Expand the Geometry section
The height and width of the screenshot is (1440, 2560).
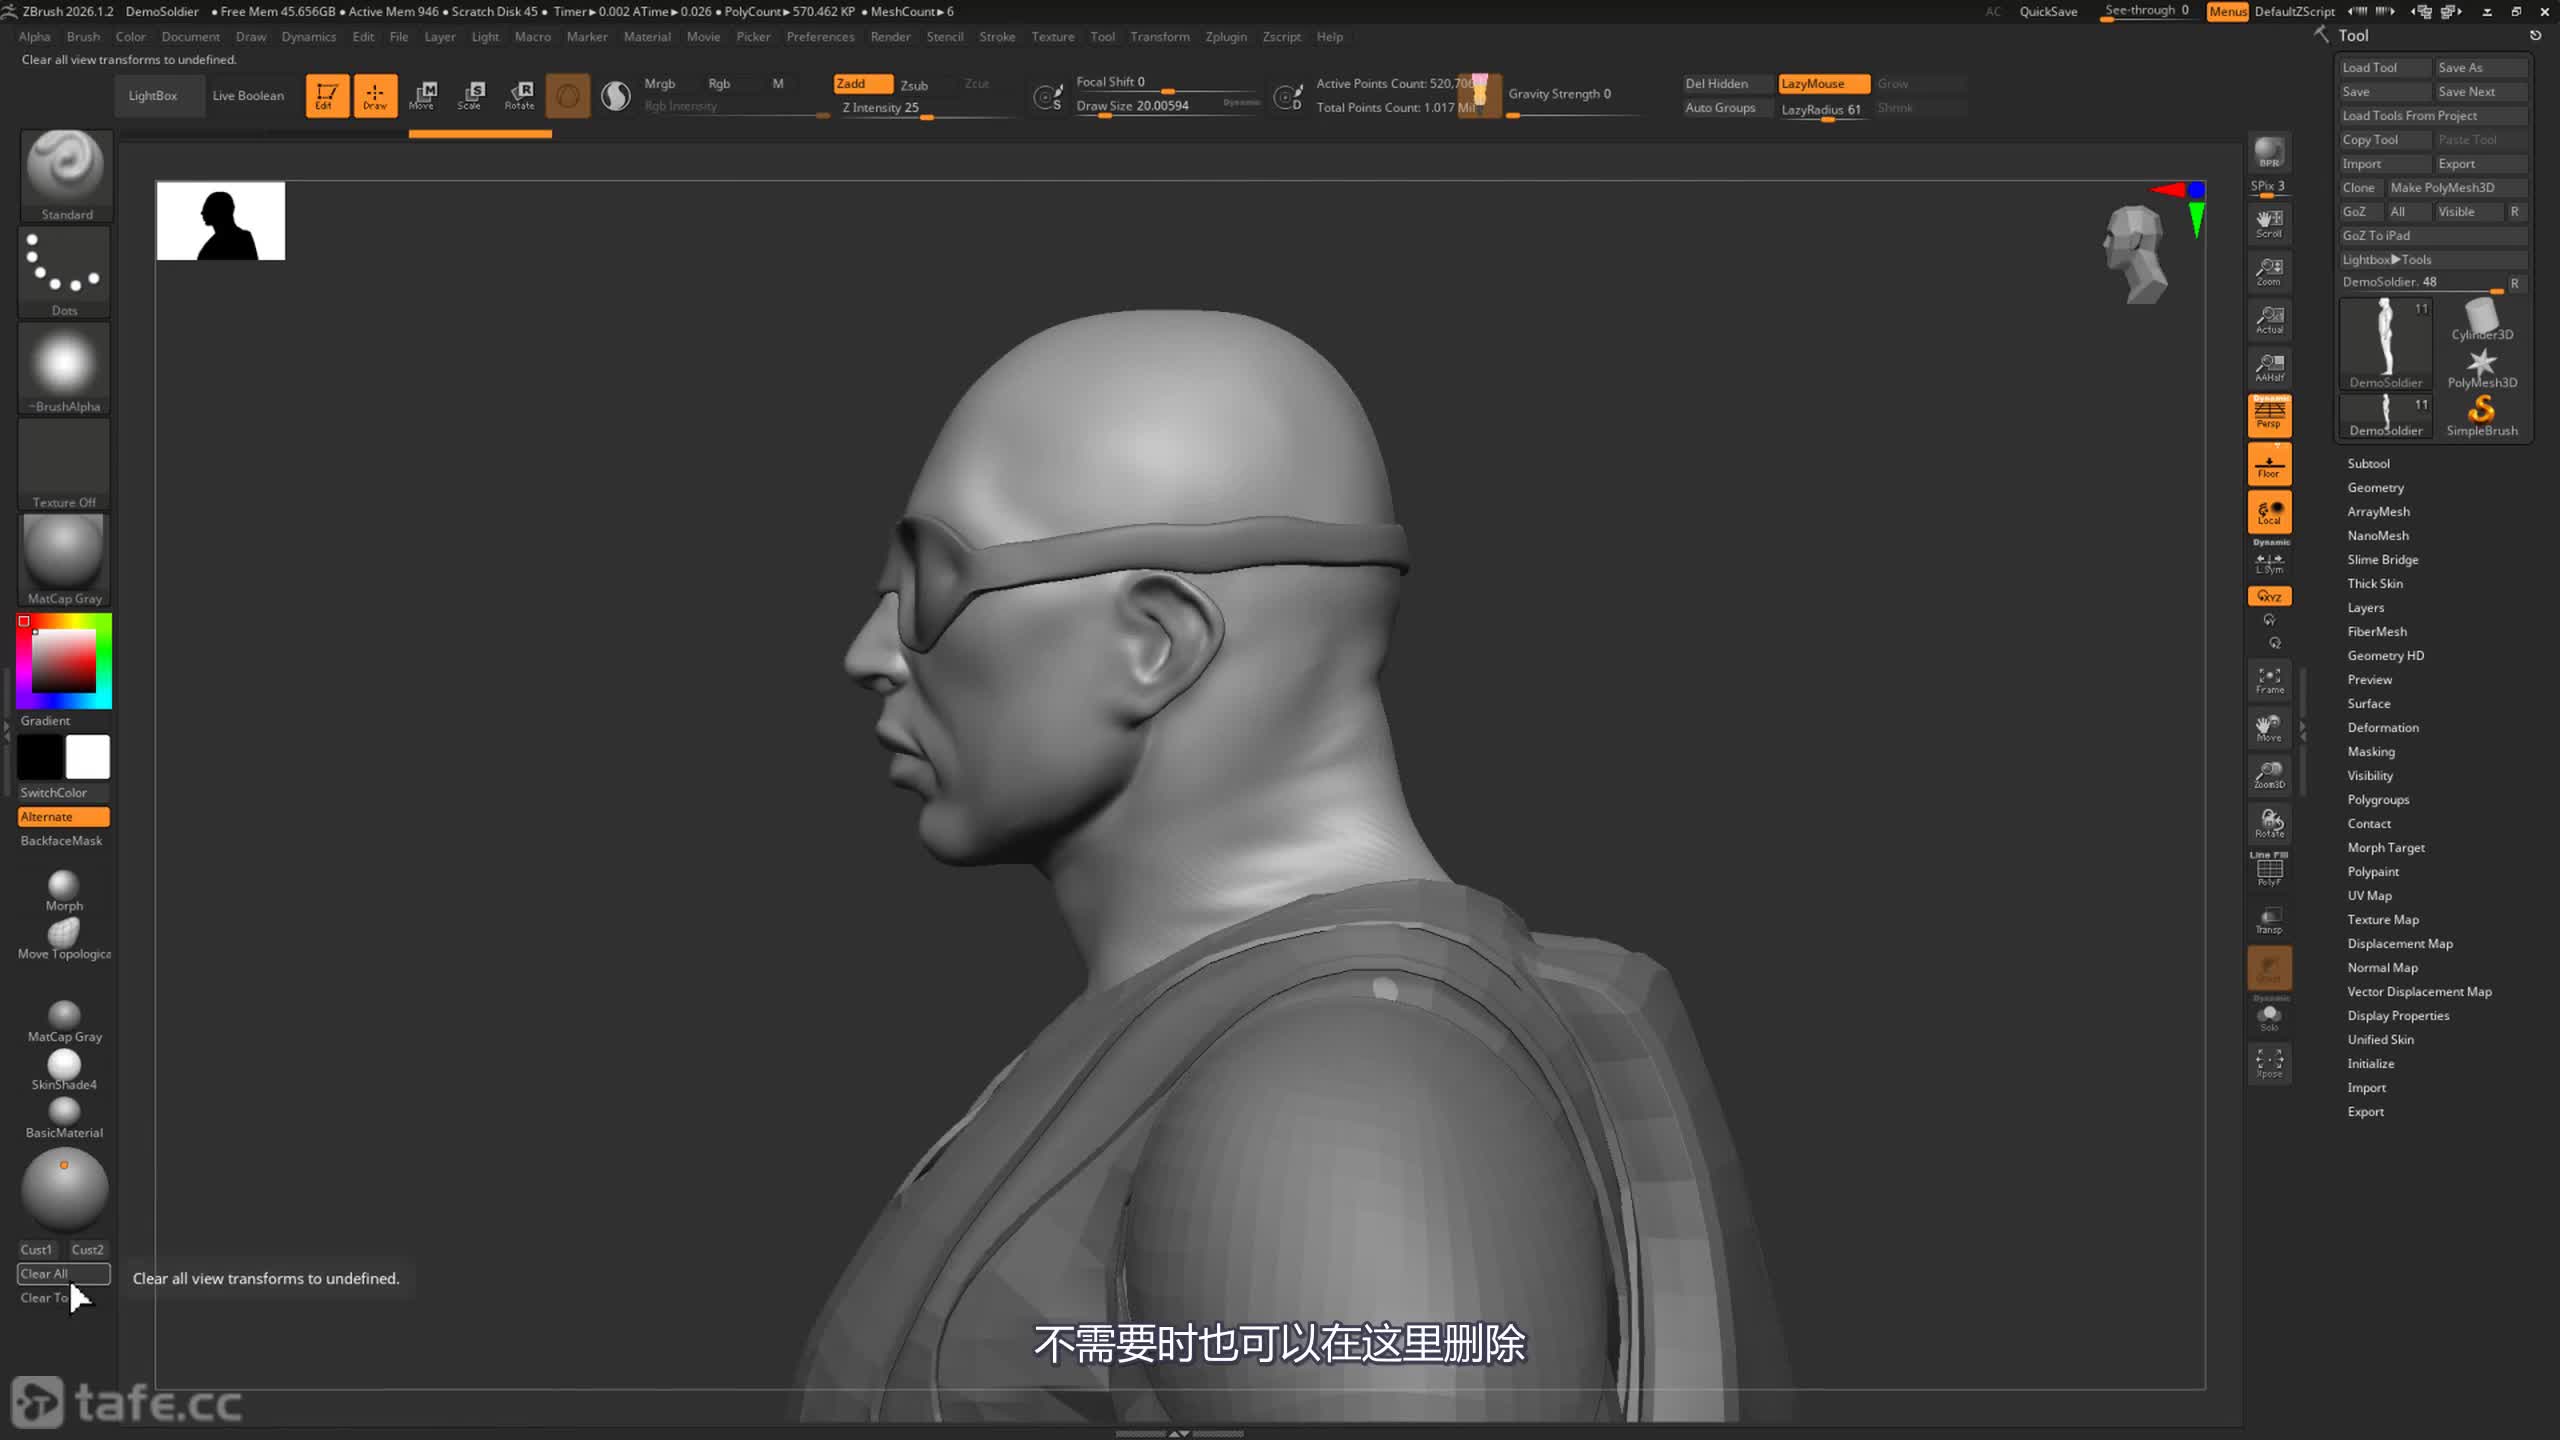click(2375, 488)
